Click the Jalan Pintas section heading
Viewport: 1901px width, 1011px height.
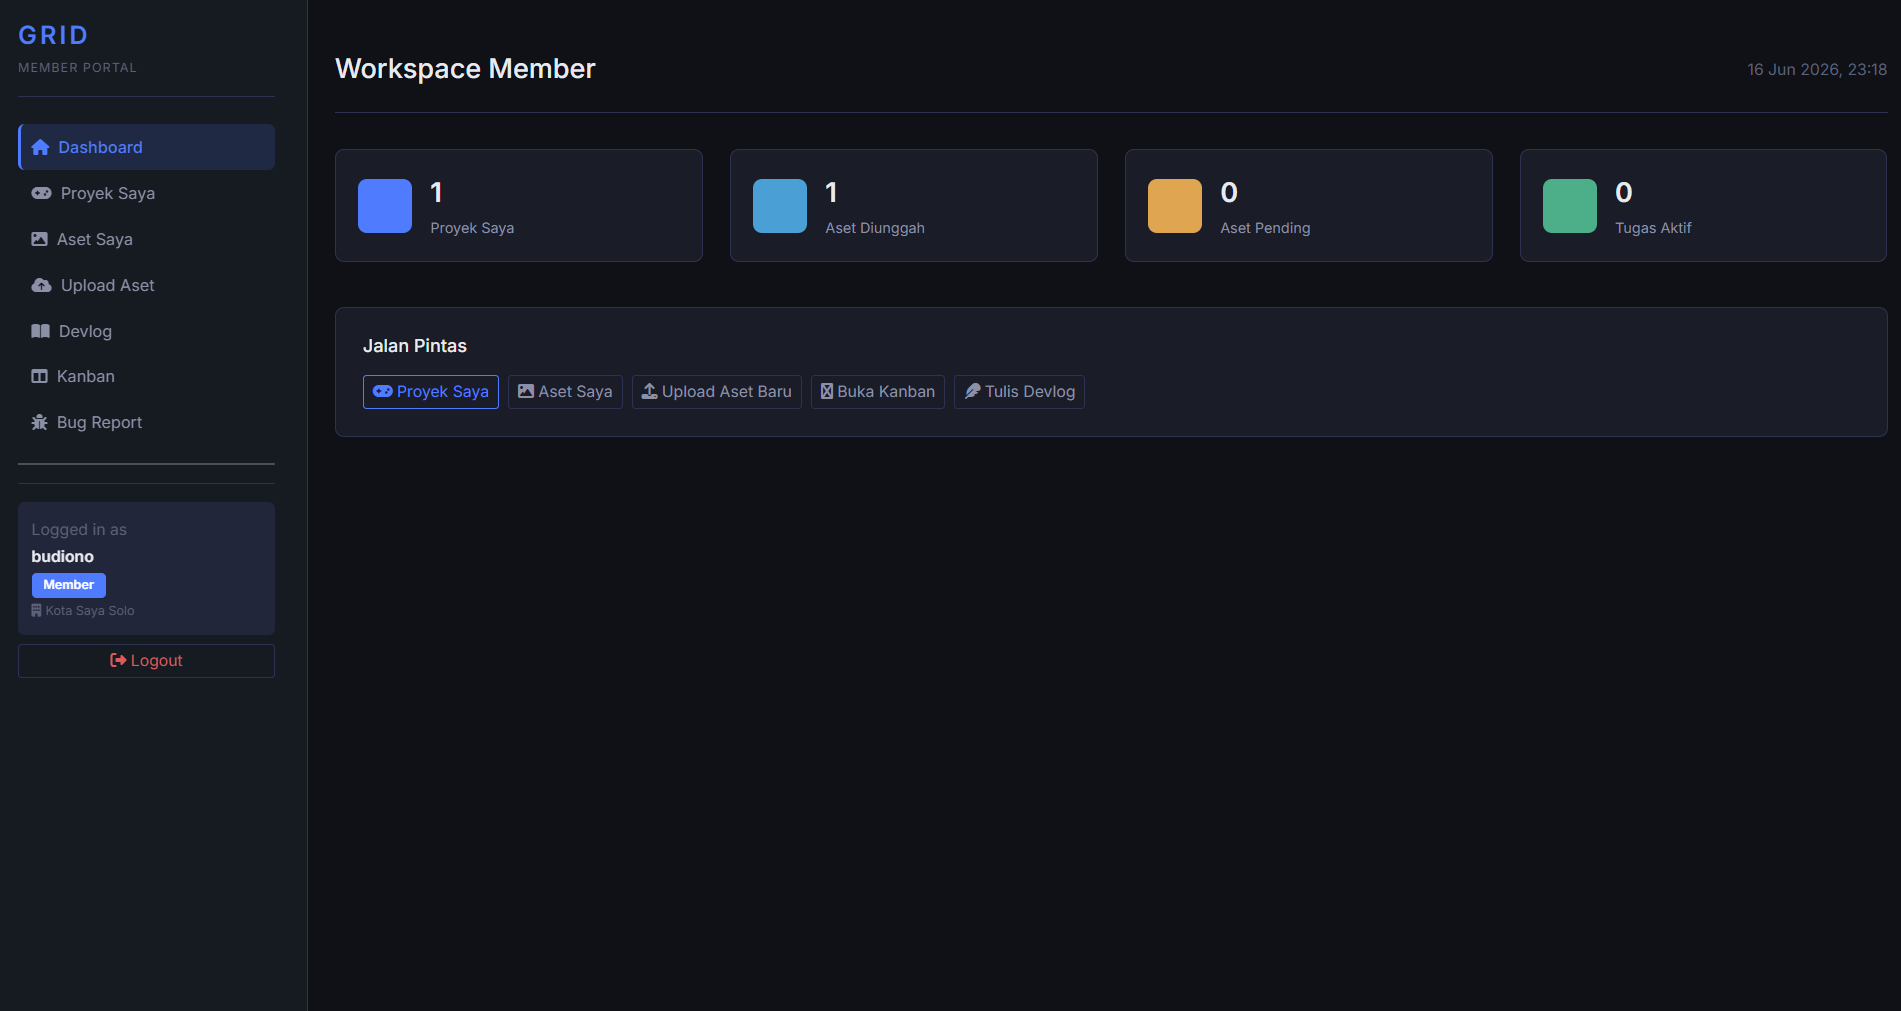415,346
